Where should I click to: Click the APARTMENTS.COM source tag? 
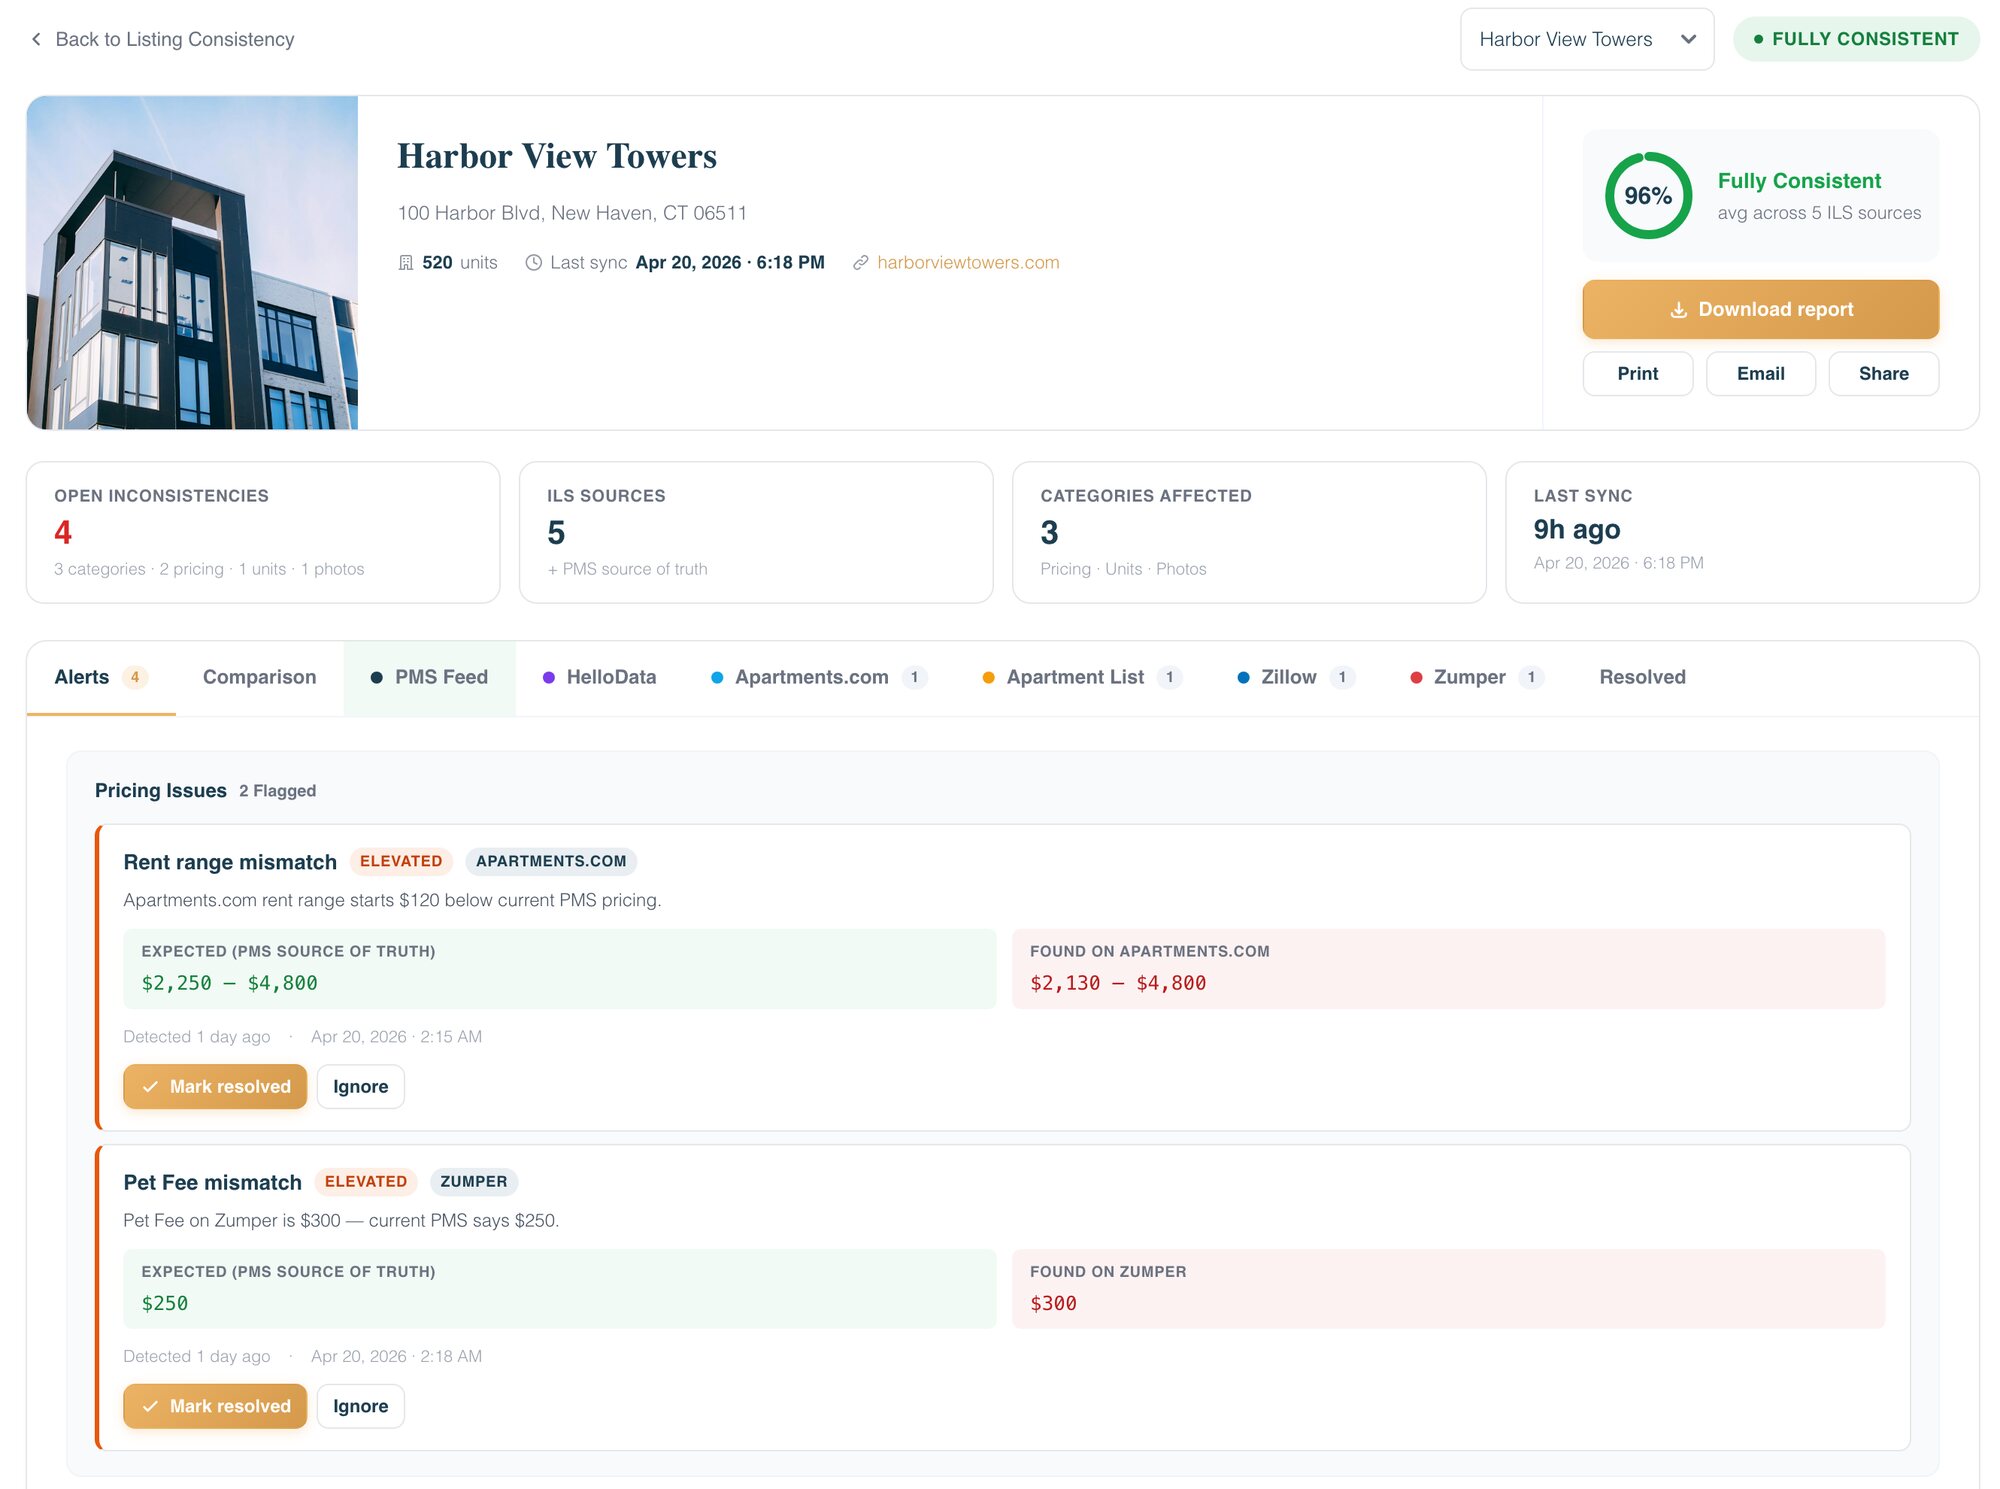pyautogui.click(x=551, y=862)
